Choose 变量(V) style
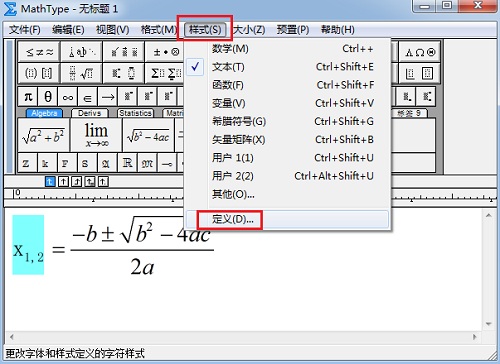Image resolution: width=500 pixels, height=364 pixels. (x=287, y=103)
